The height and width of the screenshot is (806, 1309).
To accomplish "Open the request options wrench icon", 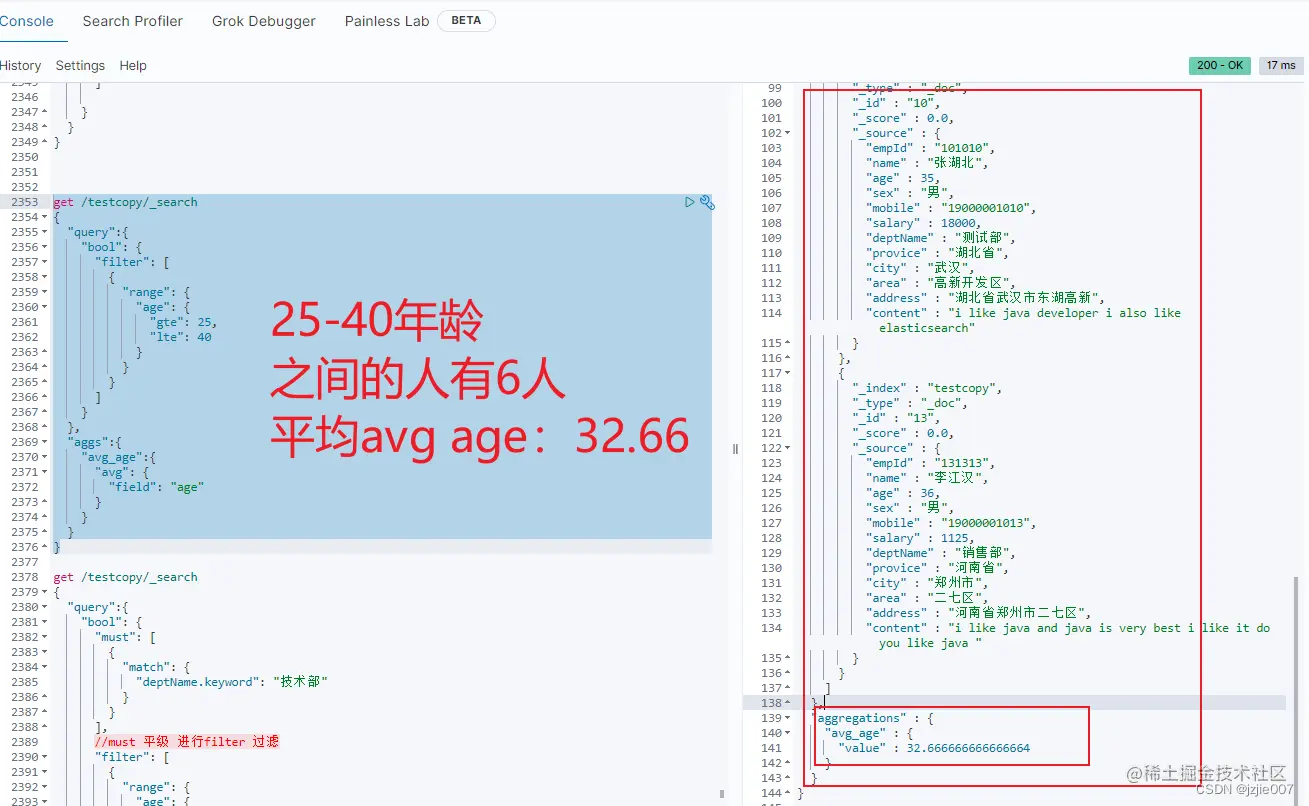I will (707, 202).
